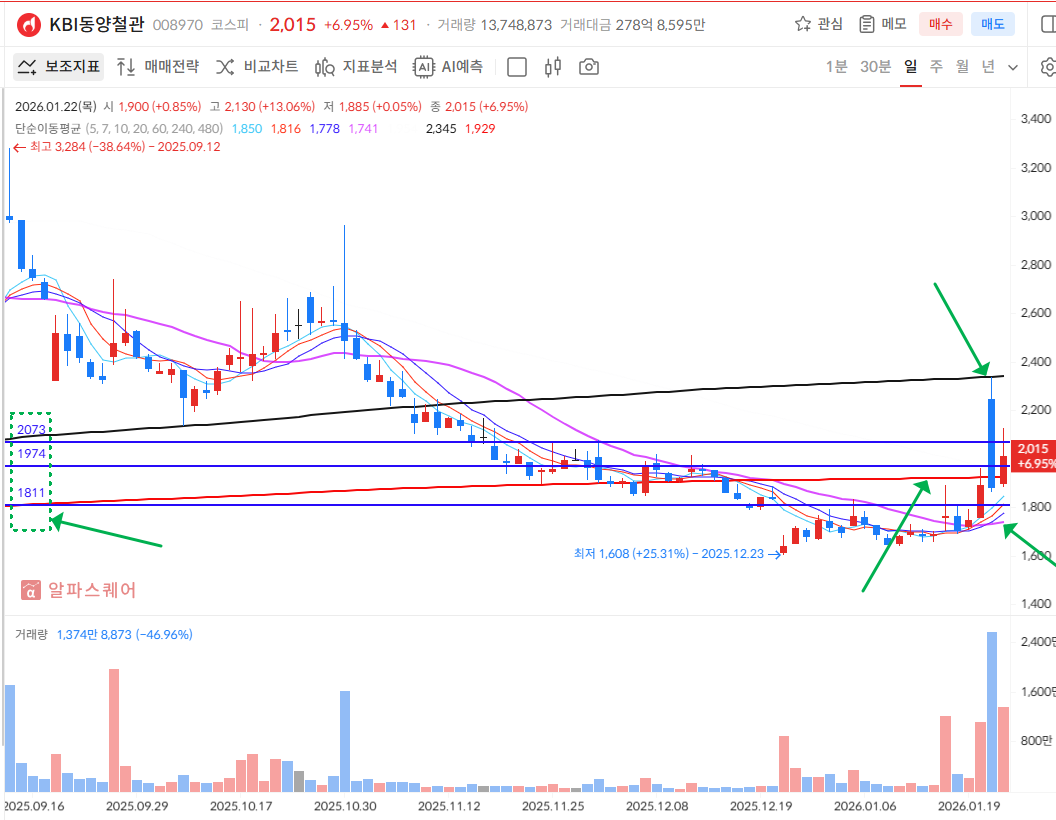The height and width of the screenshot is (820, 1056).
Task: Click the 단순이동평균 indicator settings label
Action: pos(48,128)
